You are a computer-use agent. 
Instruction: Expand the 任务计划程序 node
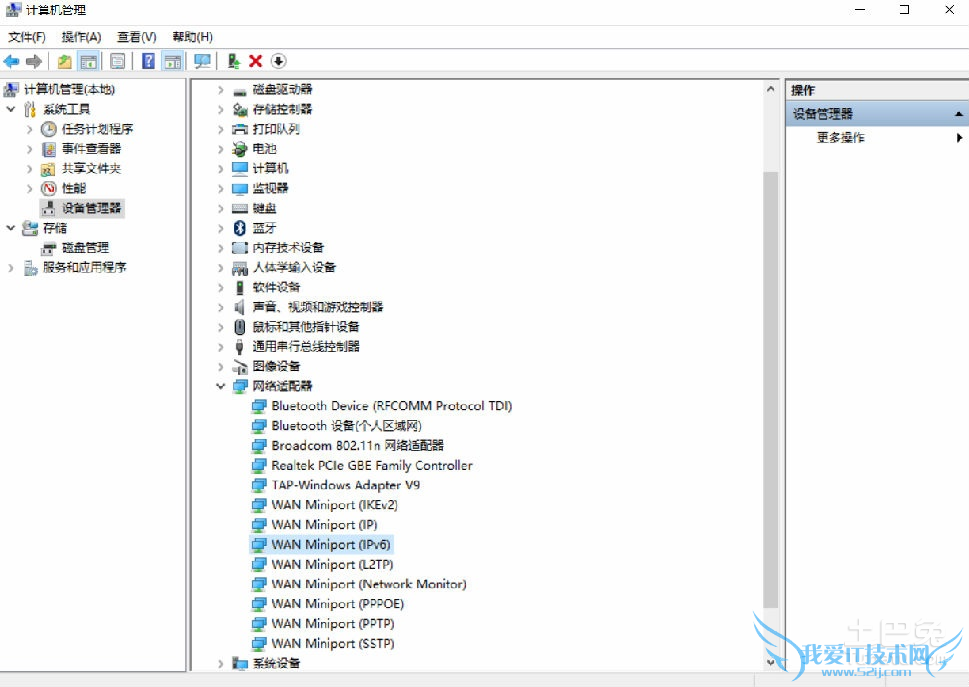tap(30, 129)
